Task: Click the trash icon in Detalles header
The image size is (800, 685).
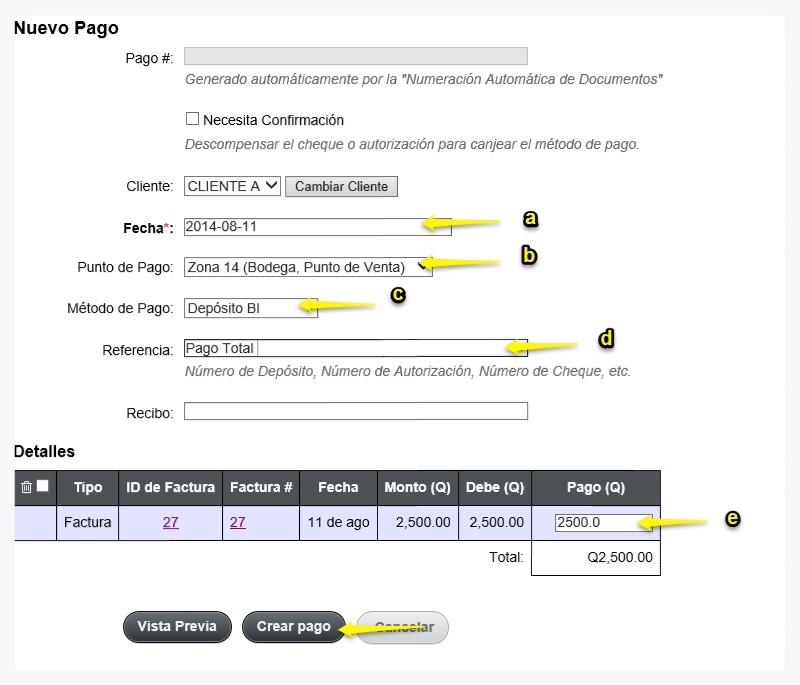Action: (x=27, y=487)
